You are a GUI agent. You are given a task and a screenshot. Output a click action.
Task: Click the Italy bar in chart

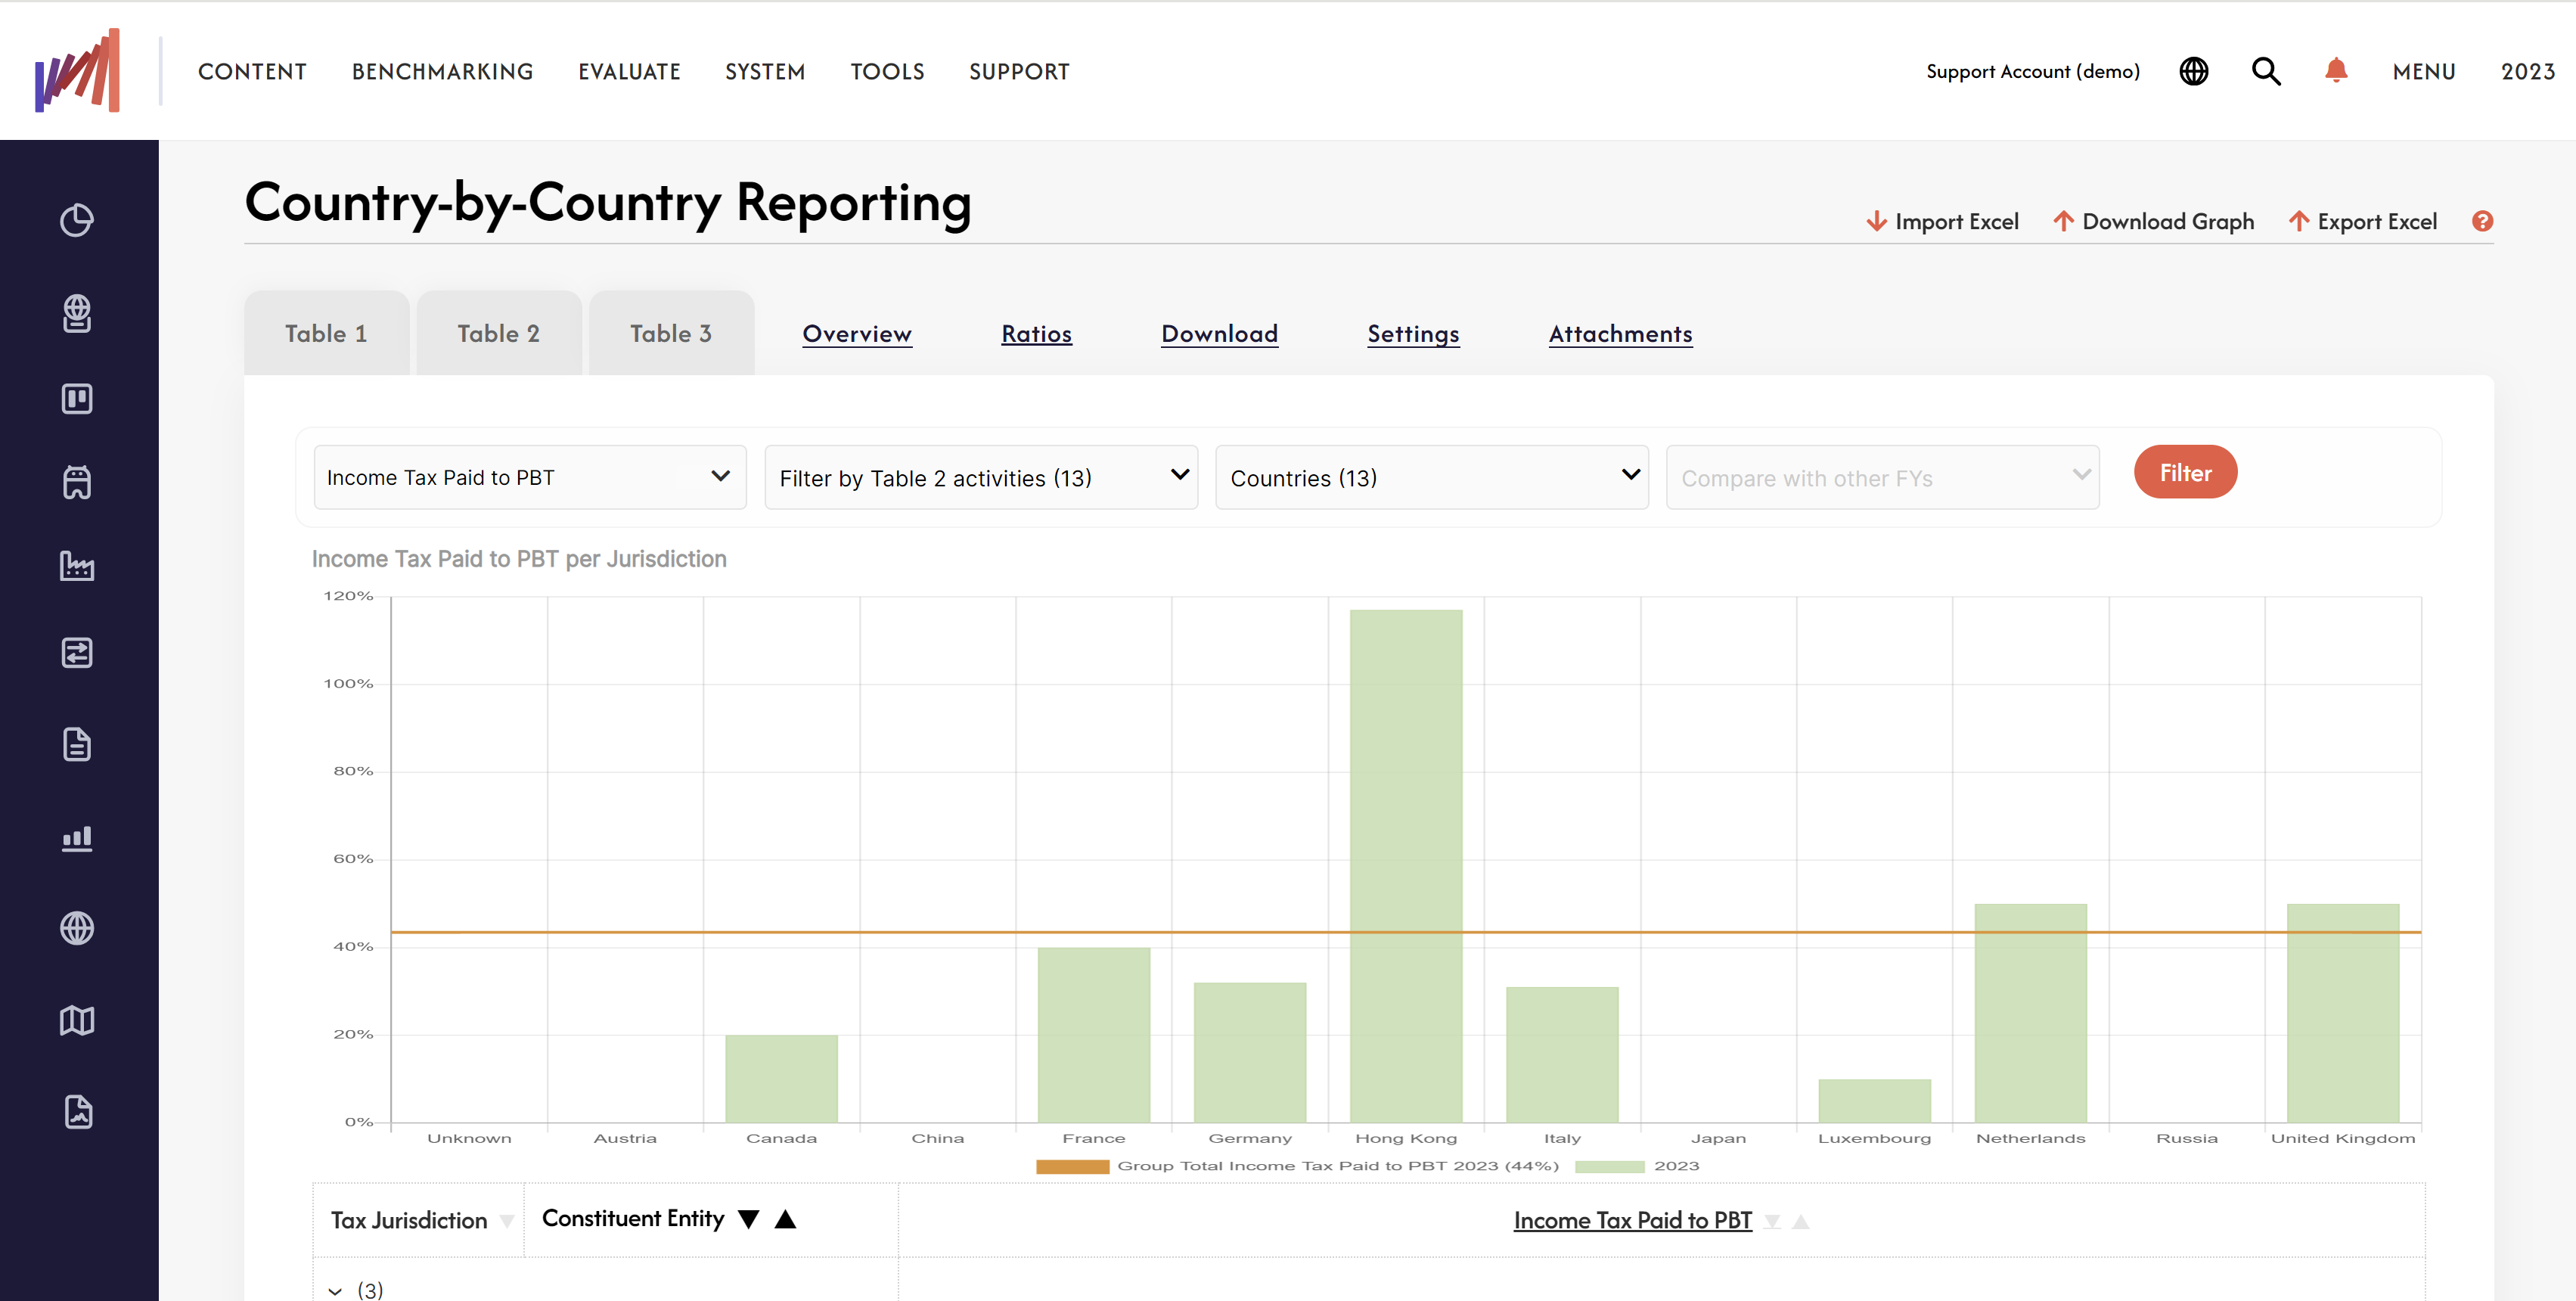[1562, 1054]
